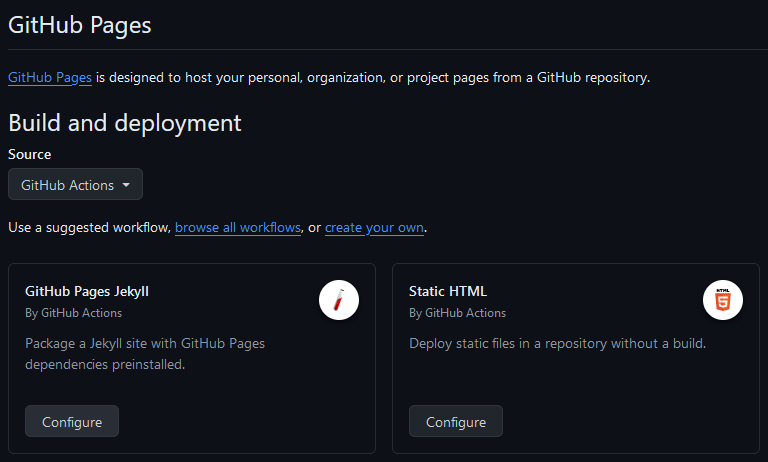Screen dimensions: 768x462
Task: Click 'By GitHub Actions' under GitHub Pages Jekyll
Action: pos(73,313)
